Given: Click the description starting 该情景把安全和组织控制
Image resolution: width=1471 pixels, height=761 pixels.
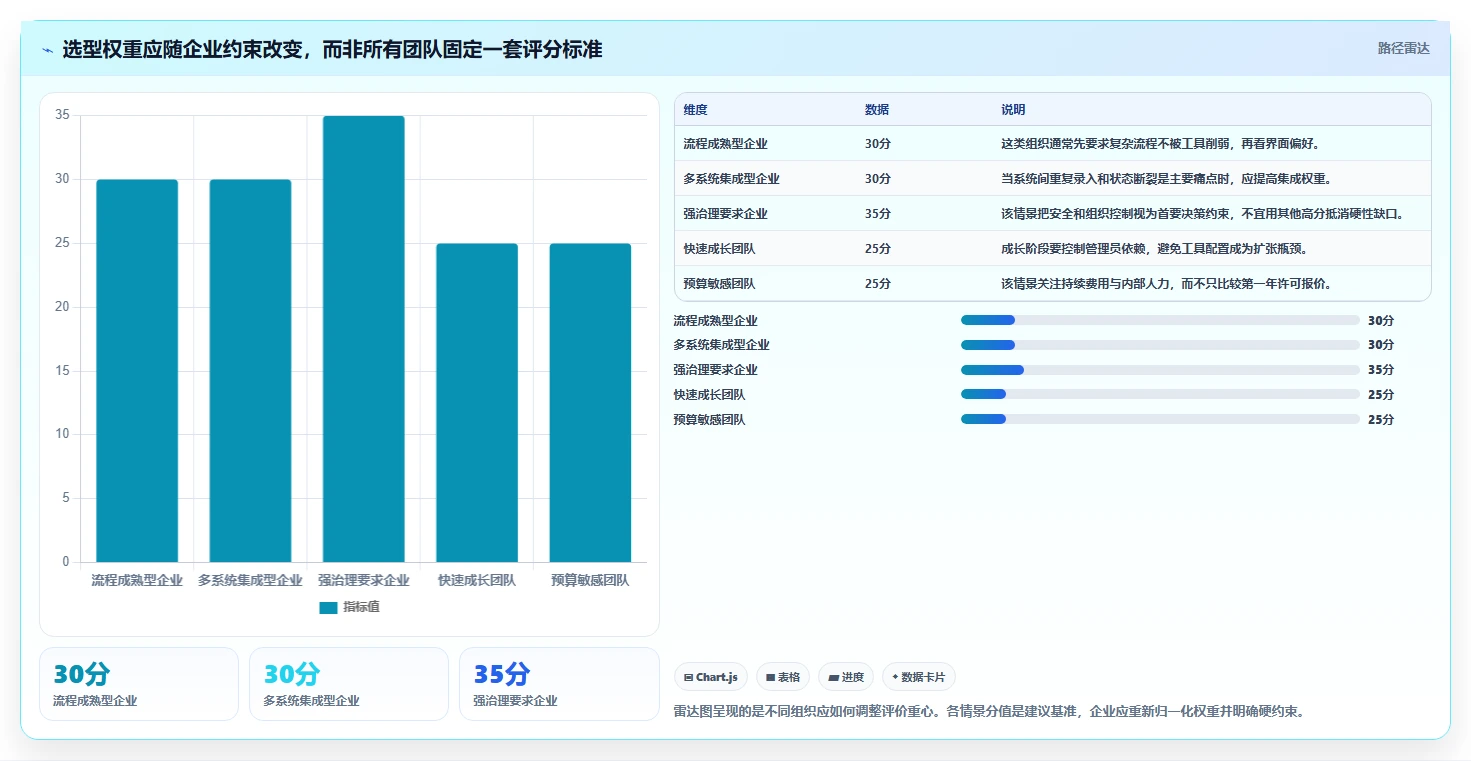Looking at the screenshot, I should [x=1203, y=214].
